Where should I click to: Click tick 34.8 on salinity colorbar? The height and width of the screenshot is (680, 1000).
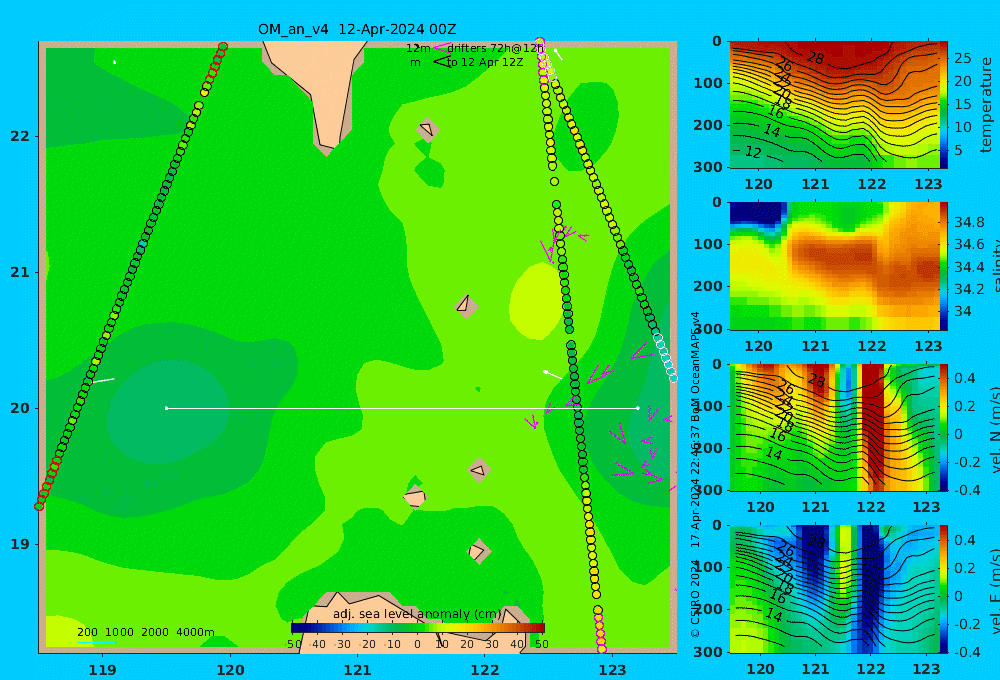[x=969, y=222]
